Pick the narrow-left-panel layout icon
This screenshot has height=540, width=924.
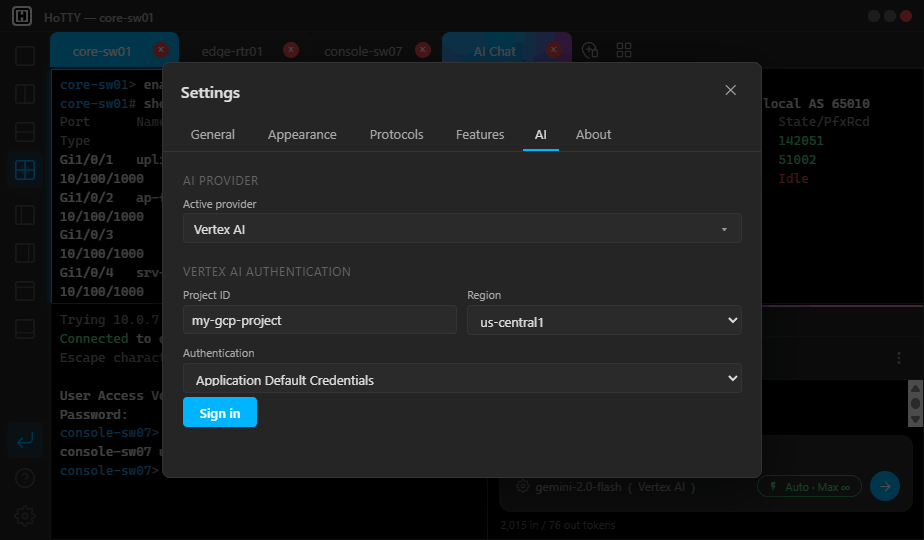[x=25, y=215]
